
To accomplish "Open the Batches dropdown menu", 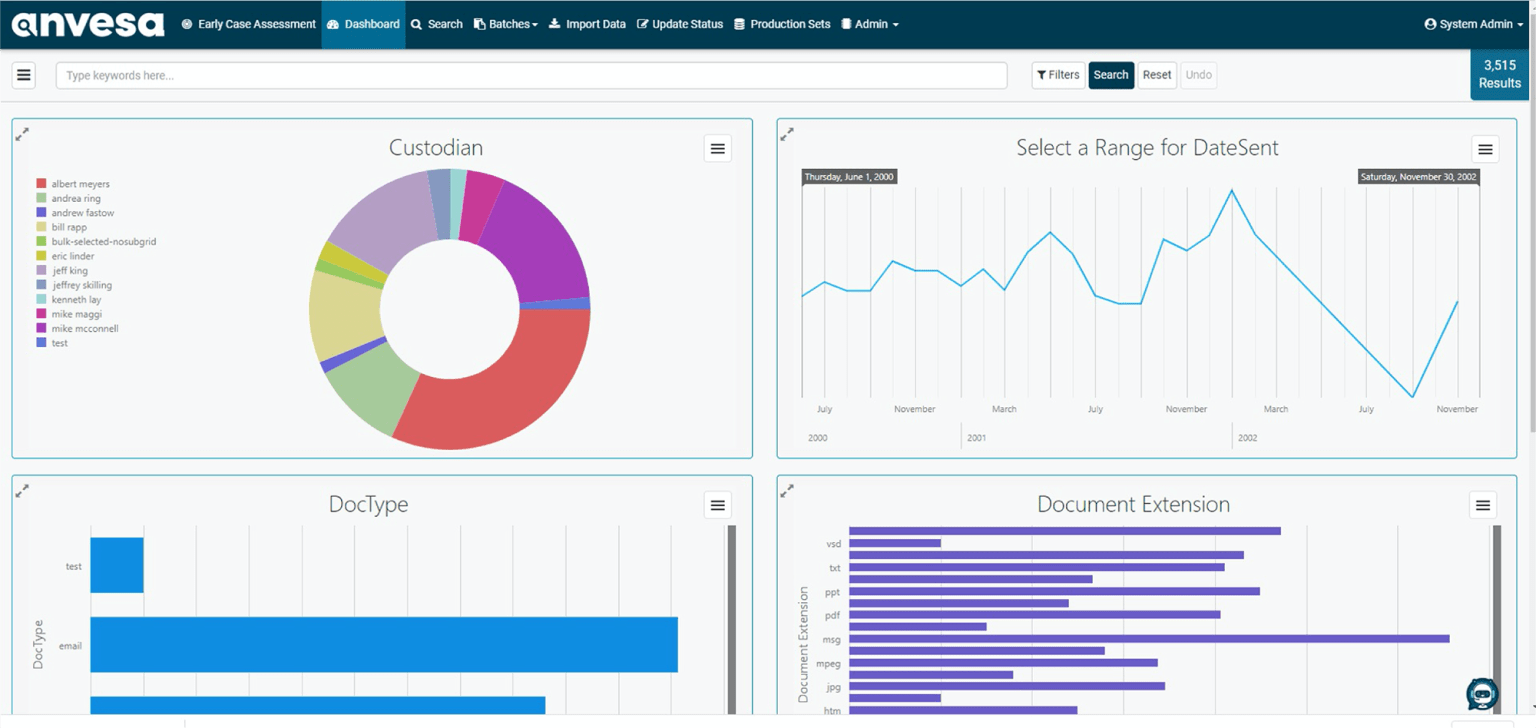I will tap(506, 24).
